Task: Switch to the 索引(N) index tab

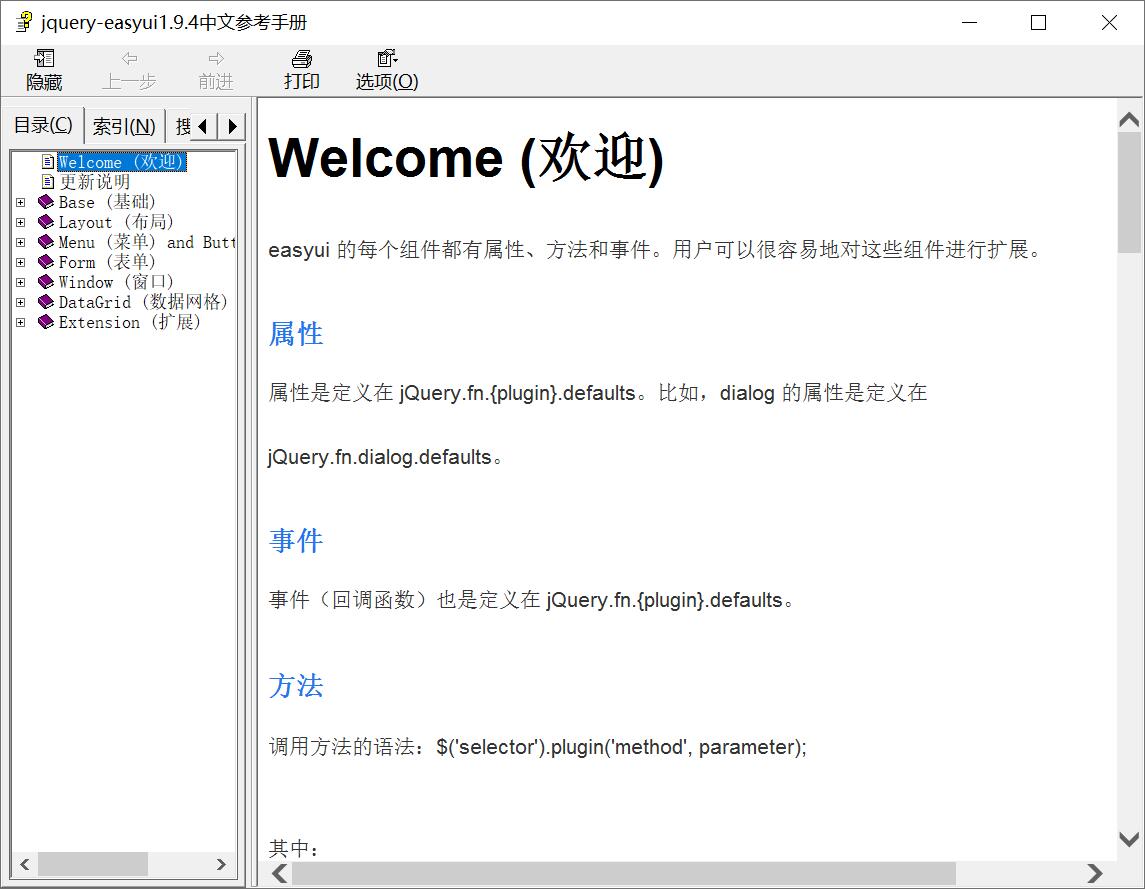Action: [124, 126]
